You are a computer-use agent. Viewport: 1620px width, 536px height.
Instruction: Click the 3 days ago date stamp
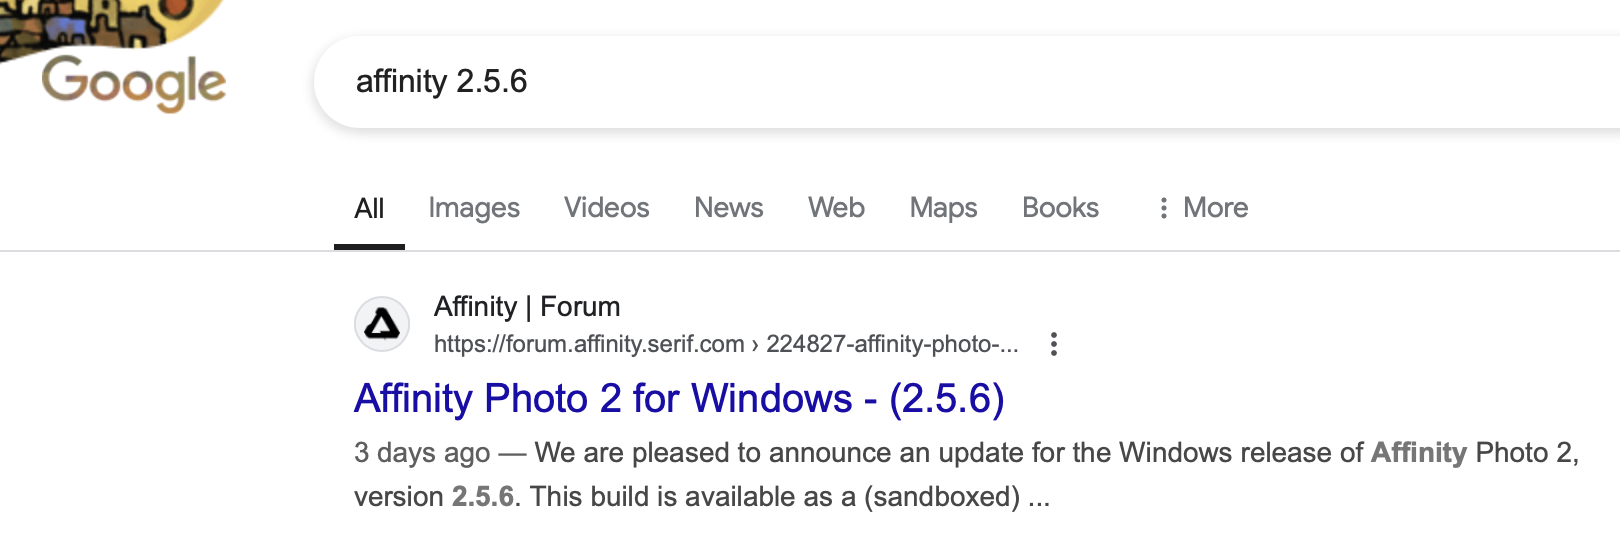pyautogui.click(x=422, y=453)
